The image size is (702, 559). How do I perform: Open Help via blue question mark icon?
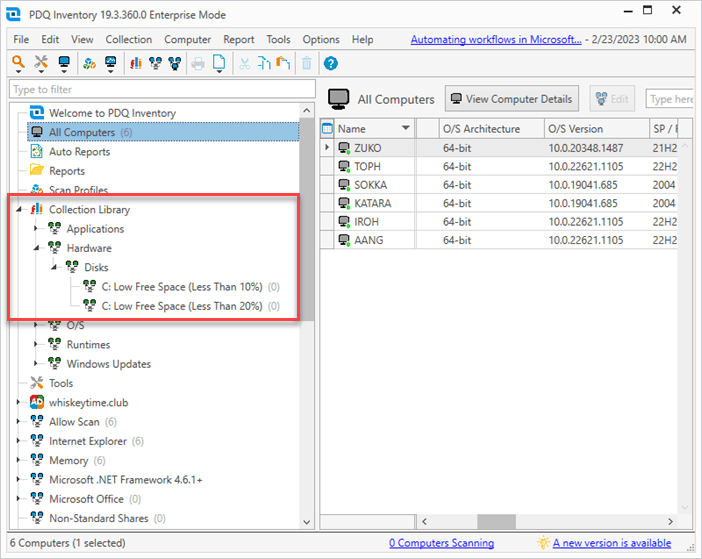click(x=330, y=64)
